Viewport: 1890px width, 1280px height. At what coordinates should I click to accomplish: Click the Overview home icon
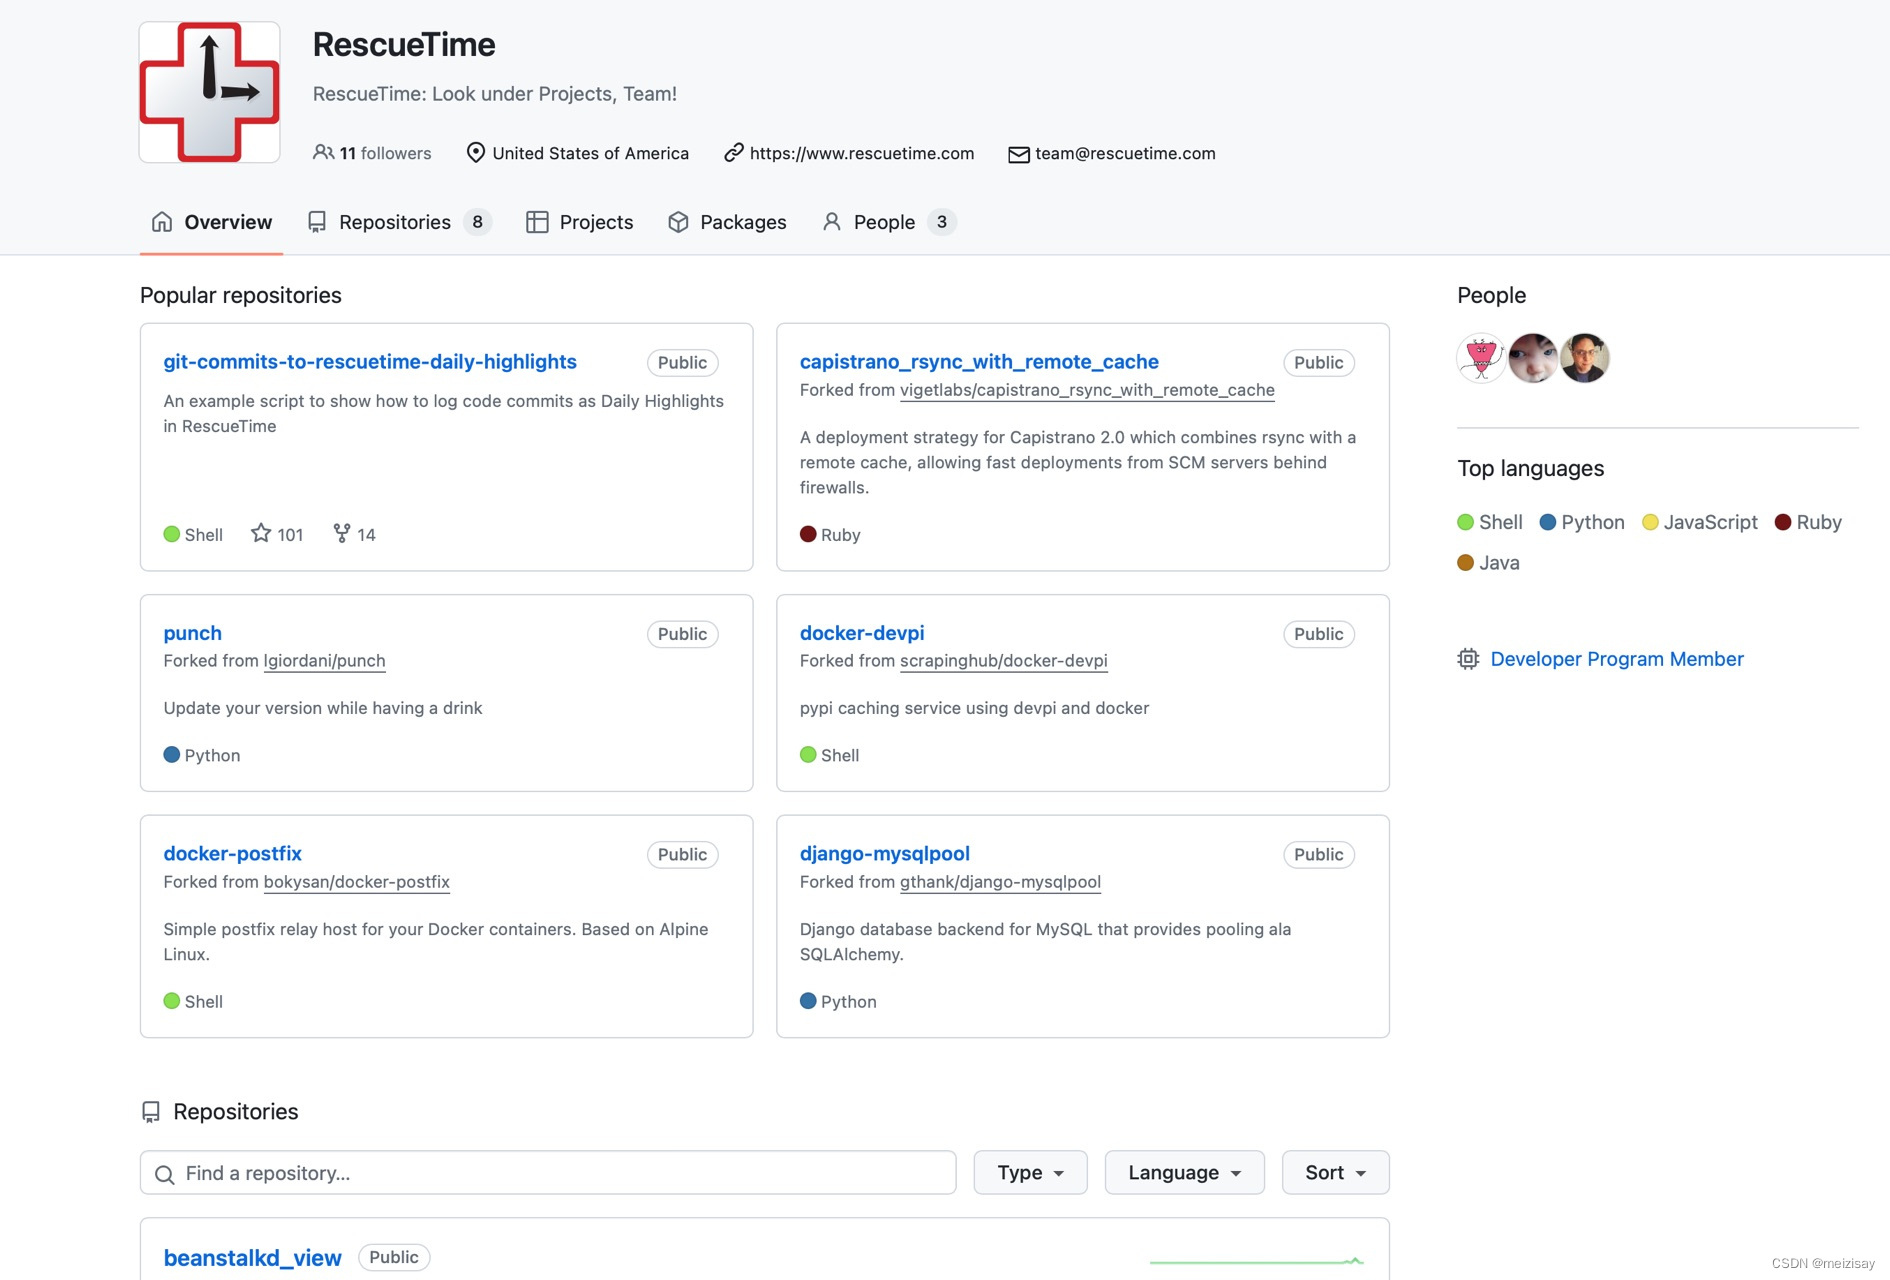[162, 222]
